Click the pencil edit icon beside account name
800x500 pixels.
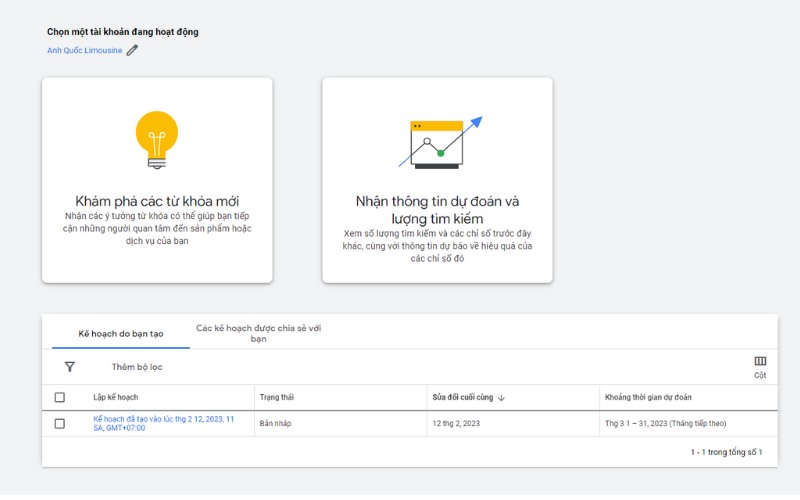132,50
